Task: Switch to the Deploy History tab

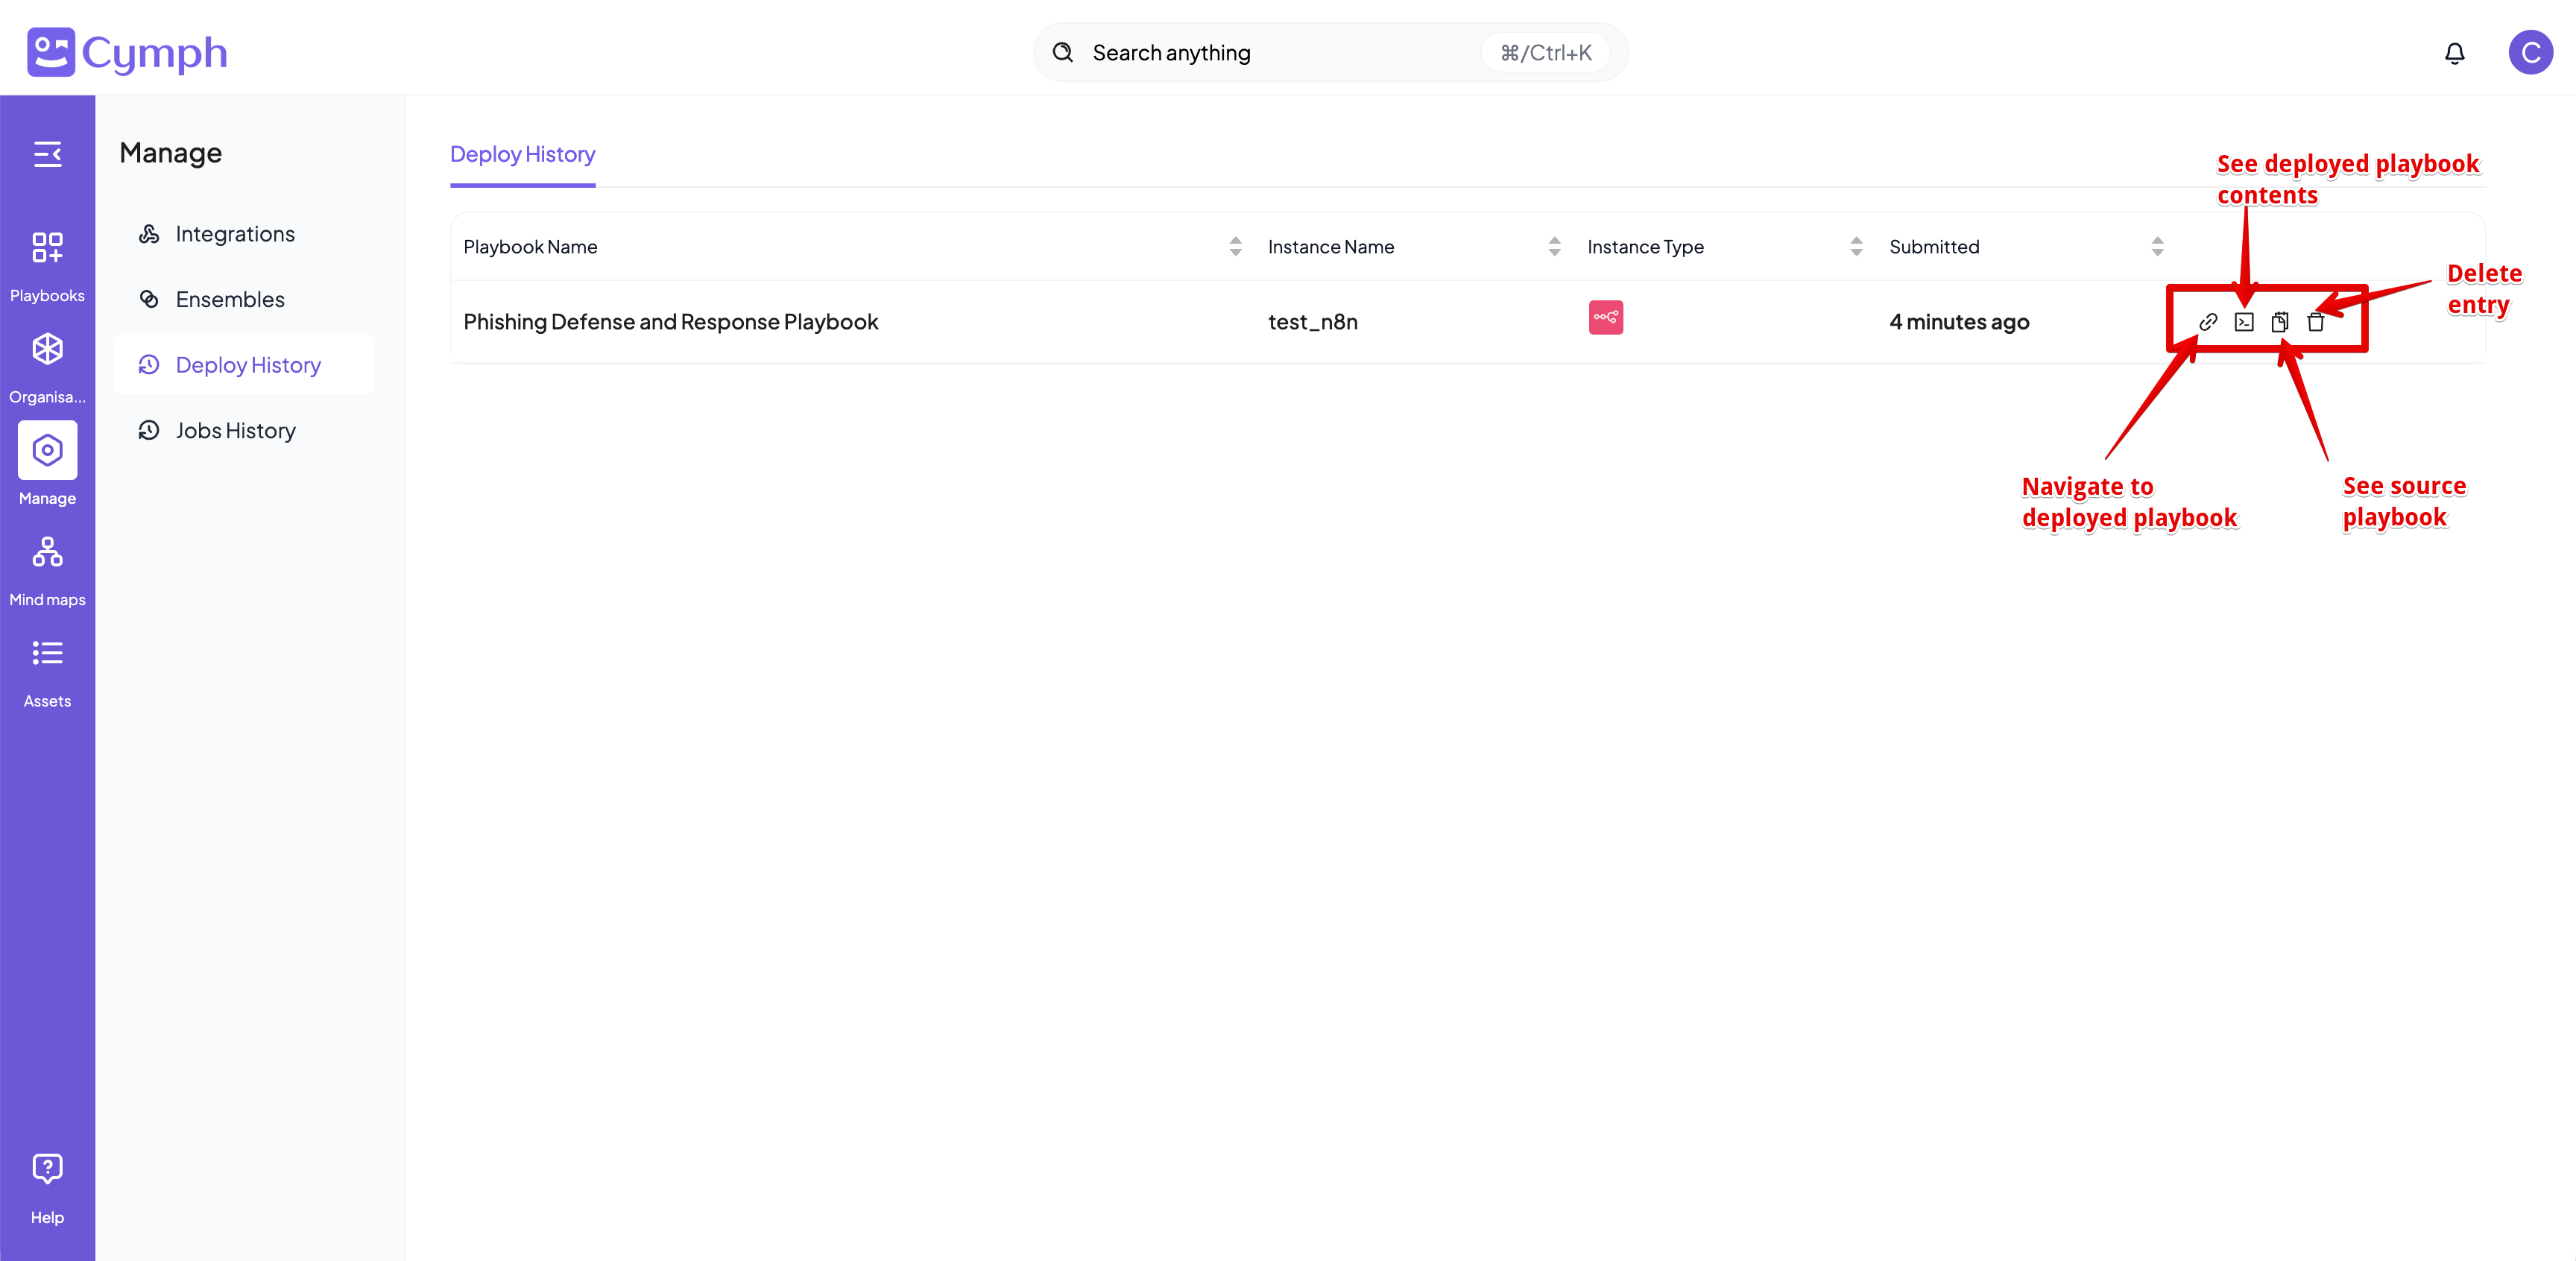Action: (x=522, y=155)
